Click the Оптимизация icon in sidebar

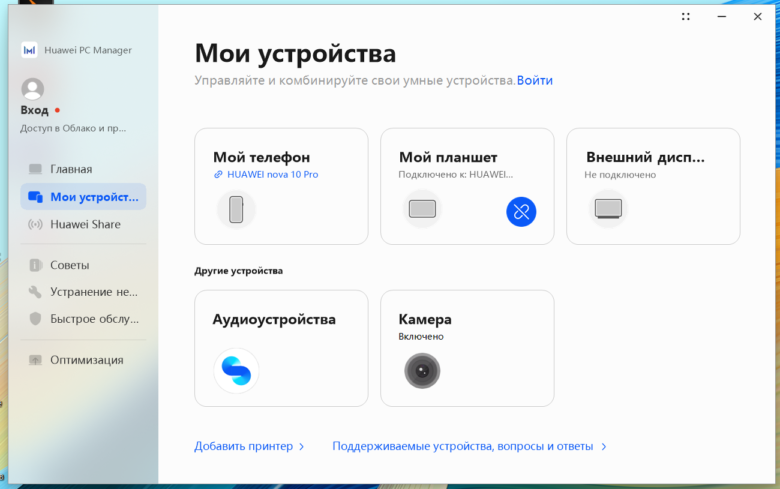click(35, 360)
